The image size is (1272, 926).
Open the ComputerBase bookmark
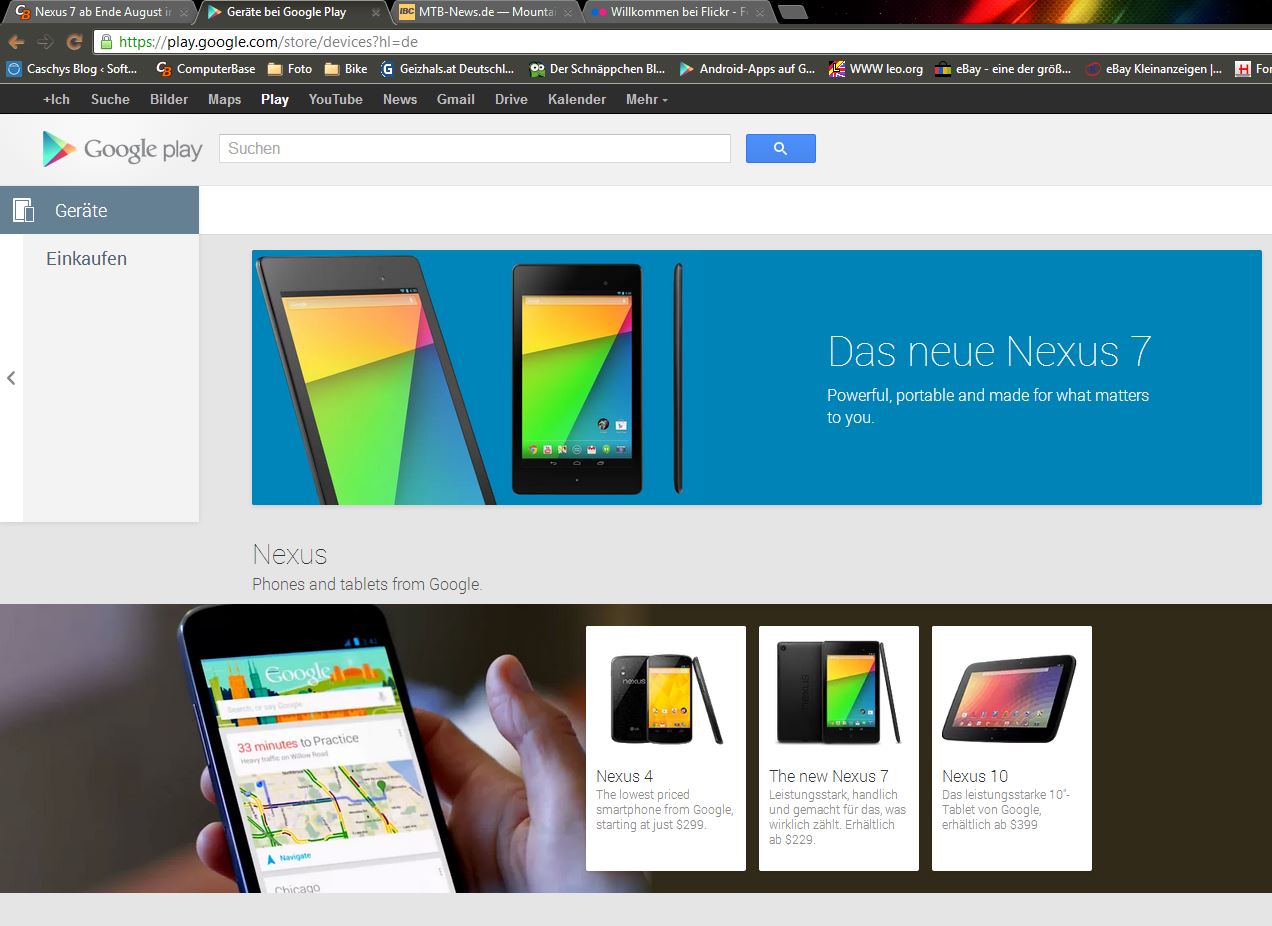pyautogui.click(x=204, y=69)
